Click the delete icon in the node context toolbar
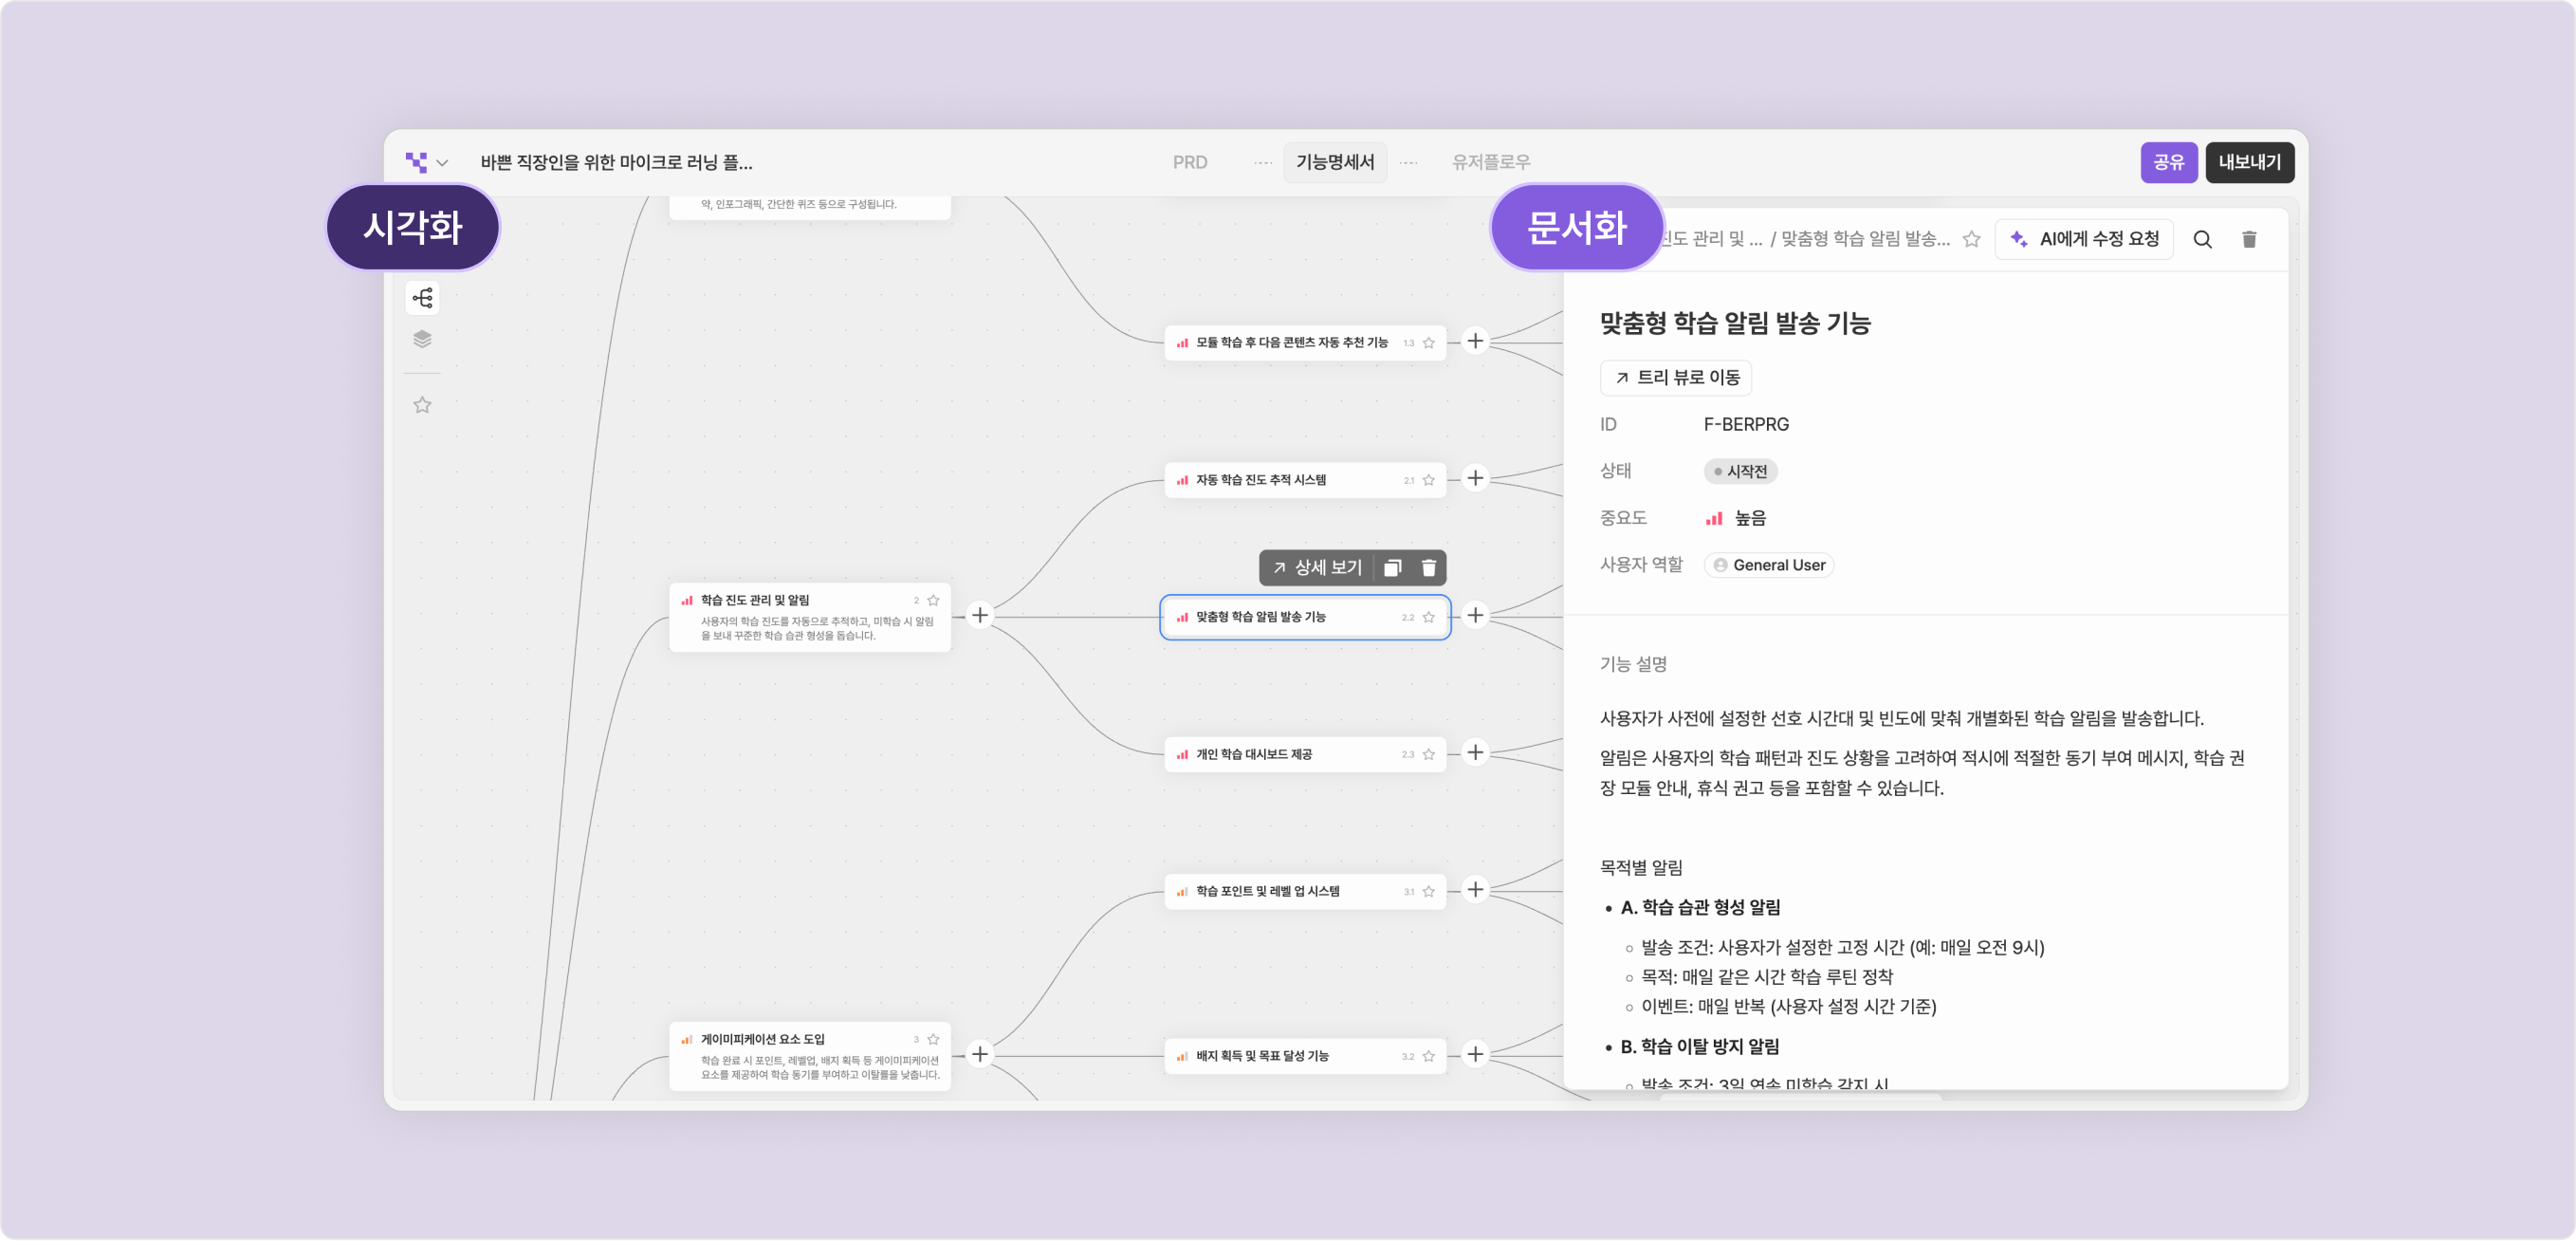This screenshot has width=2576, height=1241. (x=1429, y=568)
